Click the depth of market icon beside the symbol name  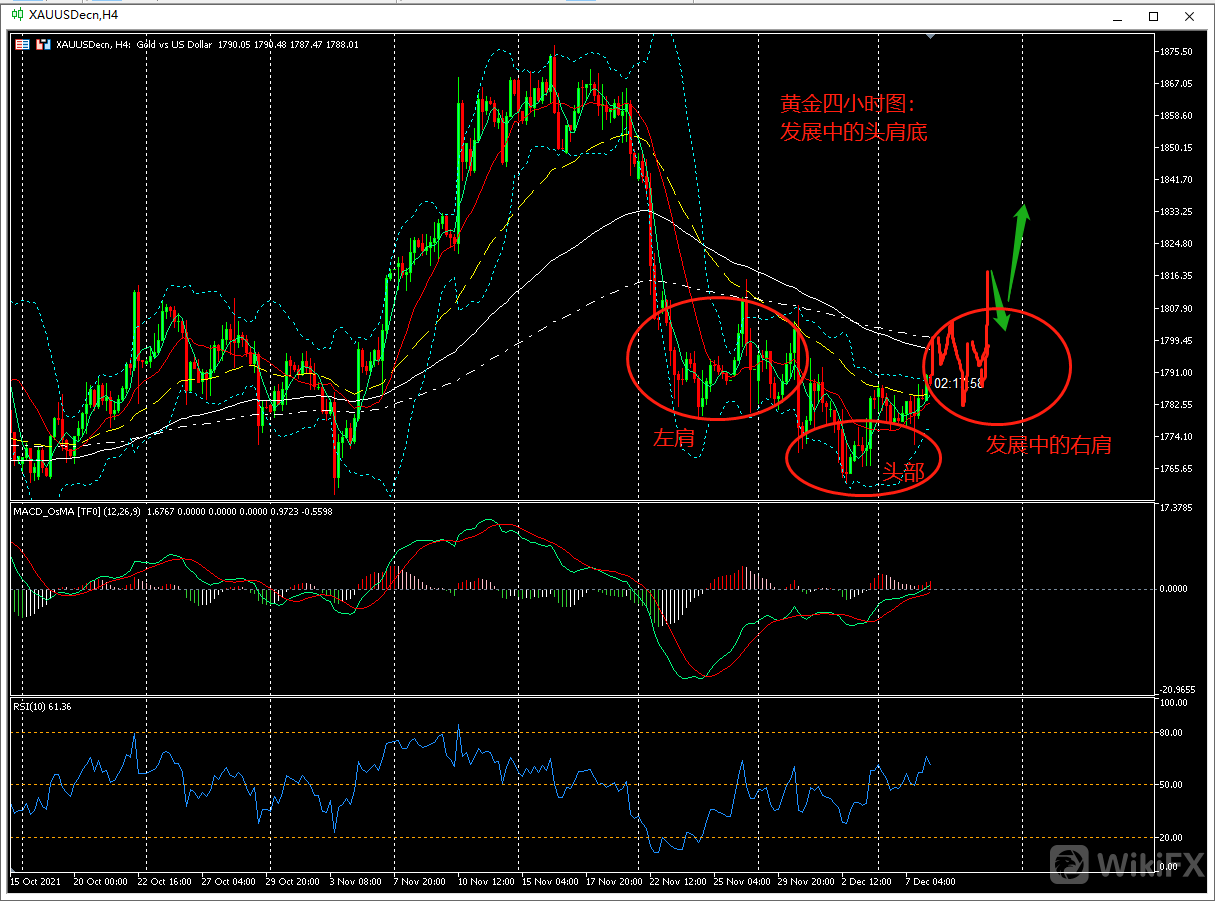pyautogui.click(x=43, y=44)
